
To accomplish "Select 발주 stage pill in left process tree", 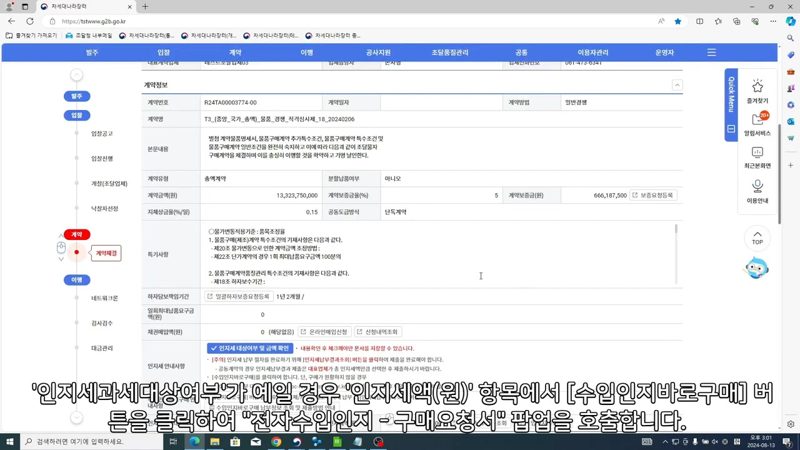I will 77,96.
